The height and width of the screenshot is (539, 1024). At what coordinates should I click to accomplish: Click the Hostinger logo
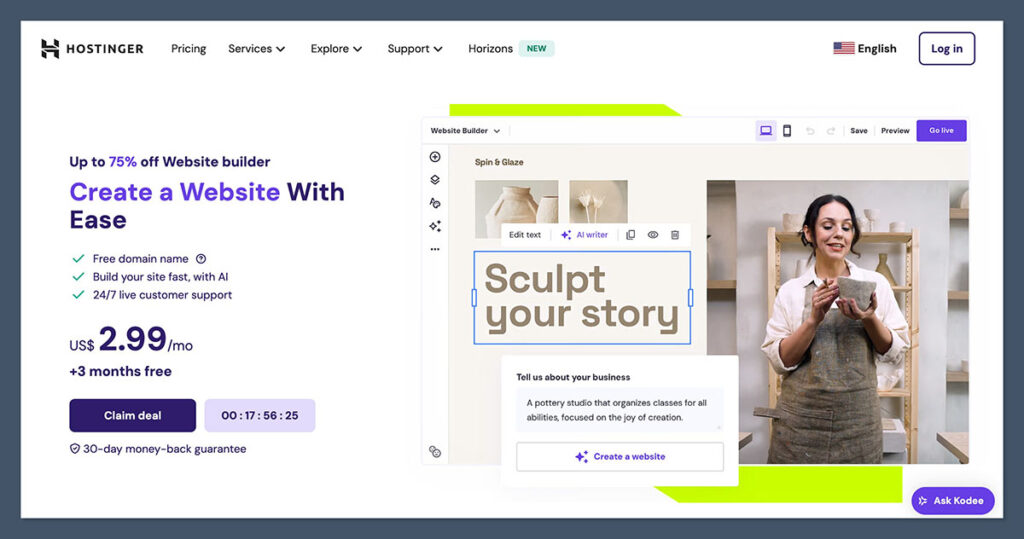[92, 48]
